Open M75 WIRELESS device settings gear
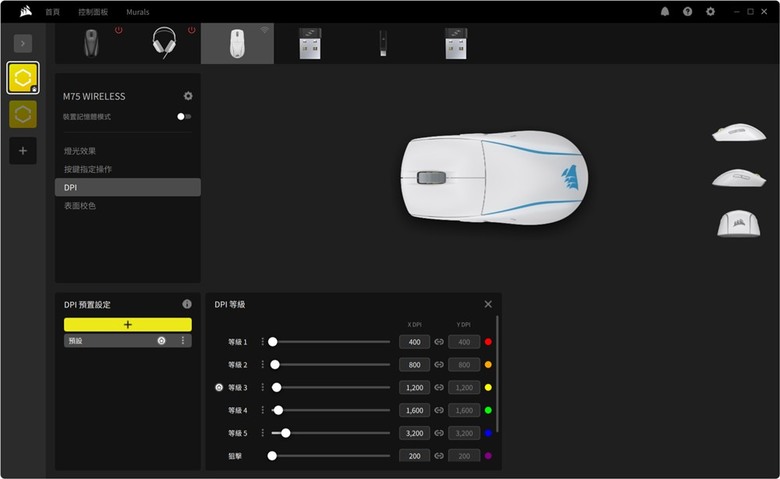Image resolution: width=780 pixels, height=479 pixels. tap(188, 96)
